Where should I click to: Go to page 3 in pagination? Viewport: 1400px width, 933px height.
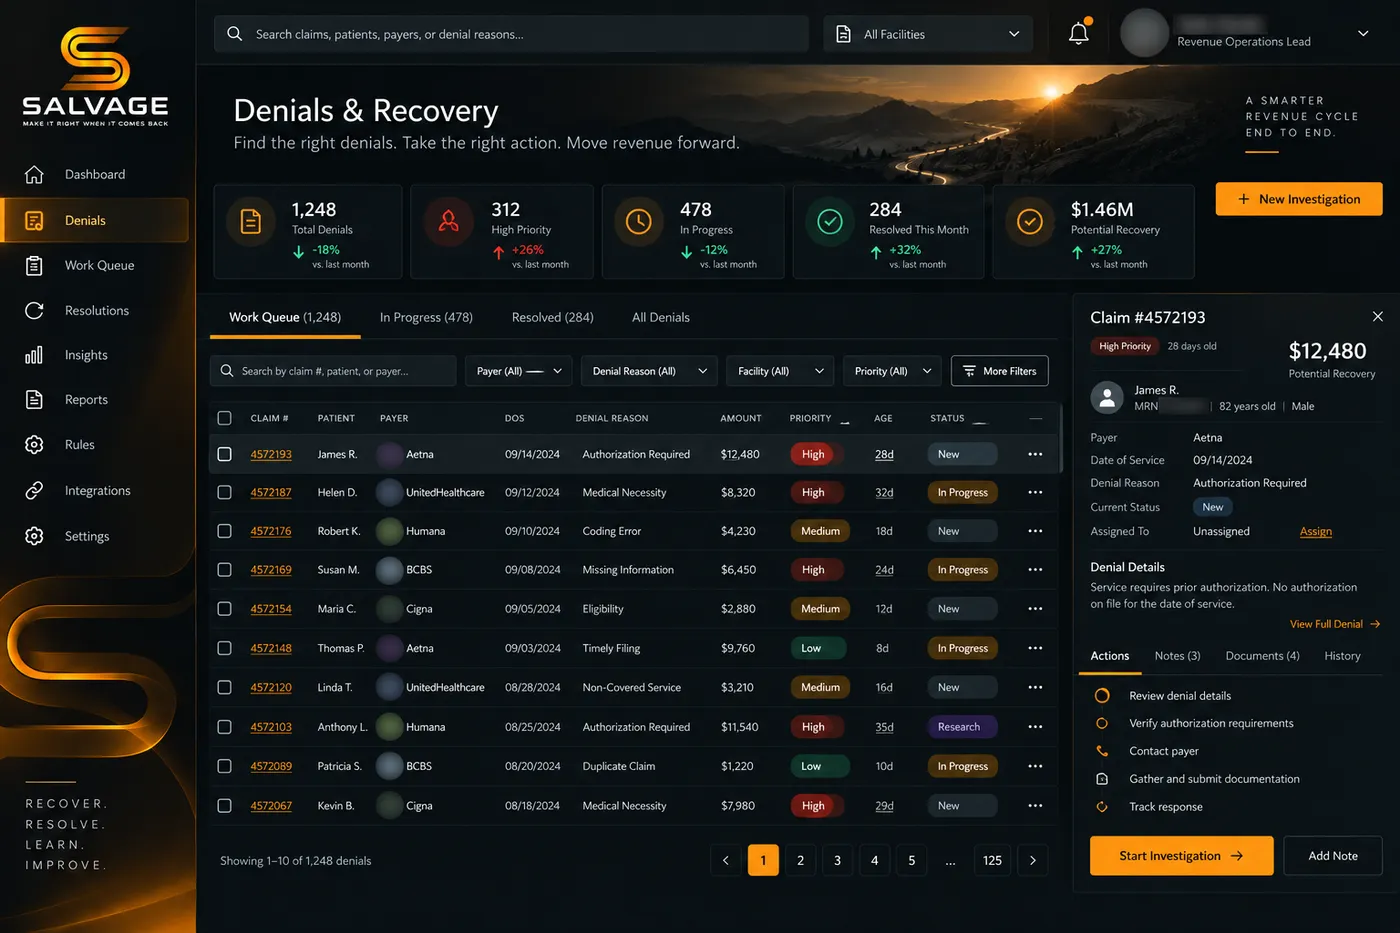pos(837,860)
